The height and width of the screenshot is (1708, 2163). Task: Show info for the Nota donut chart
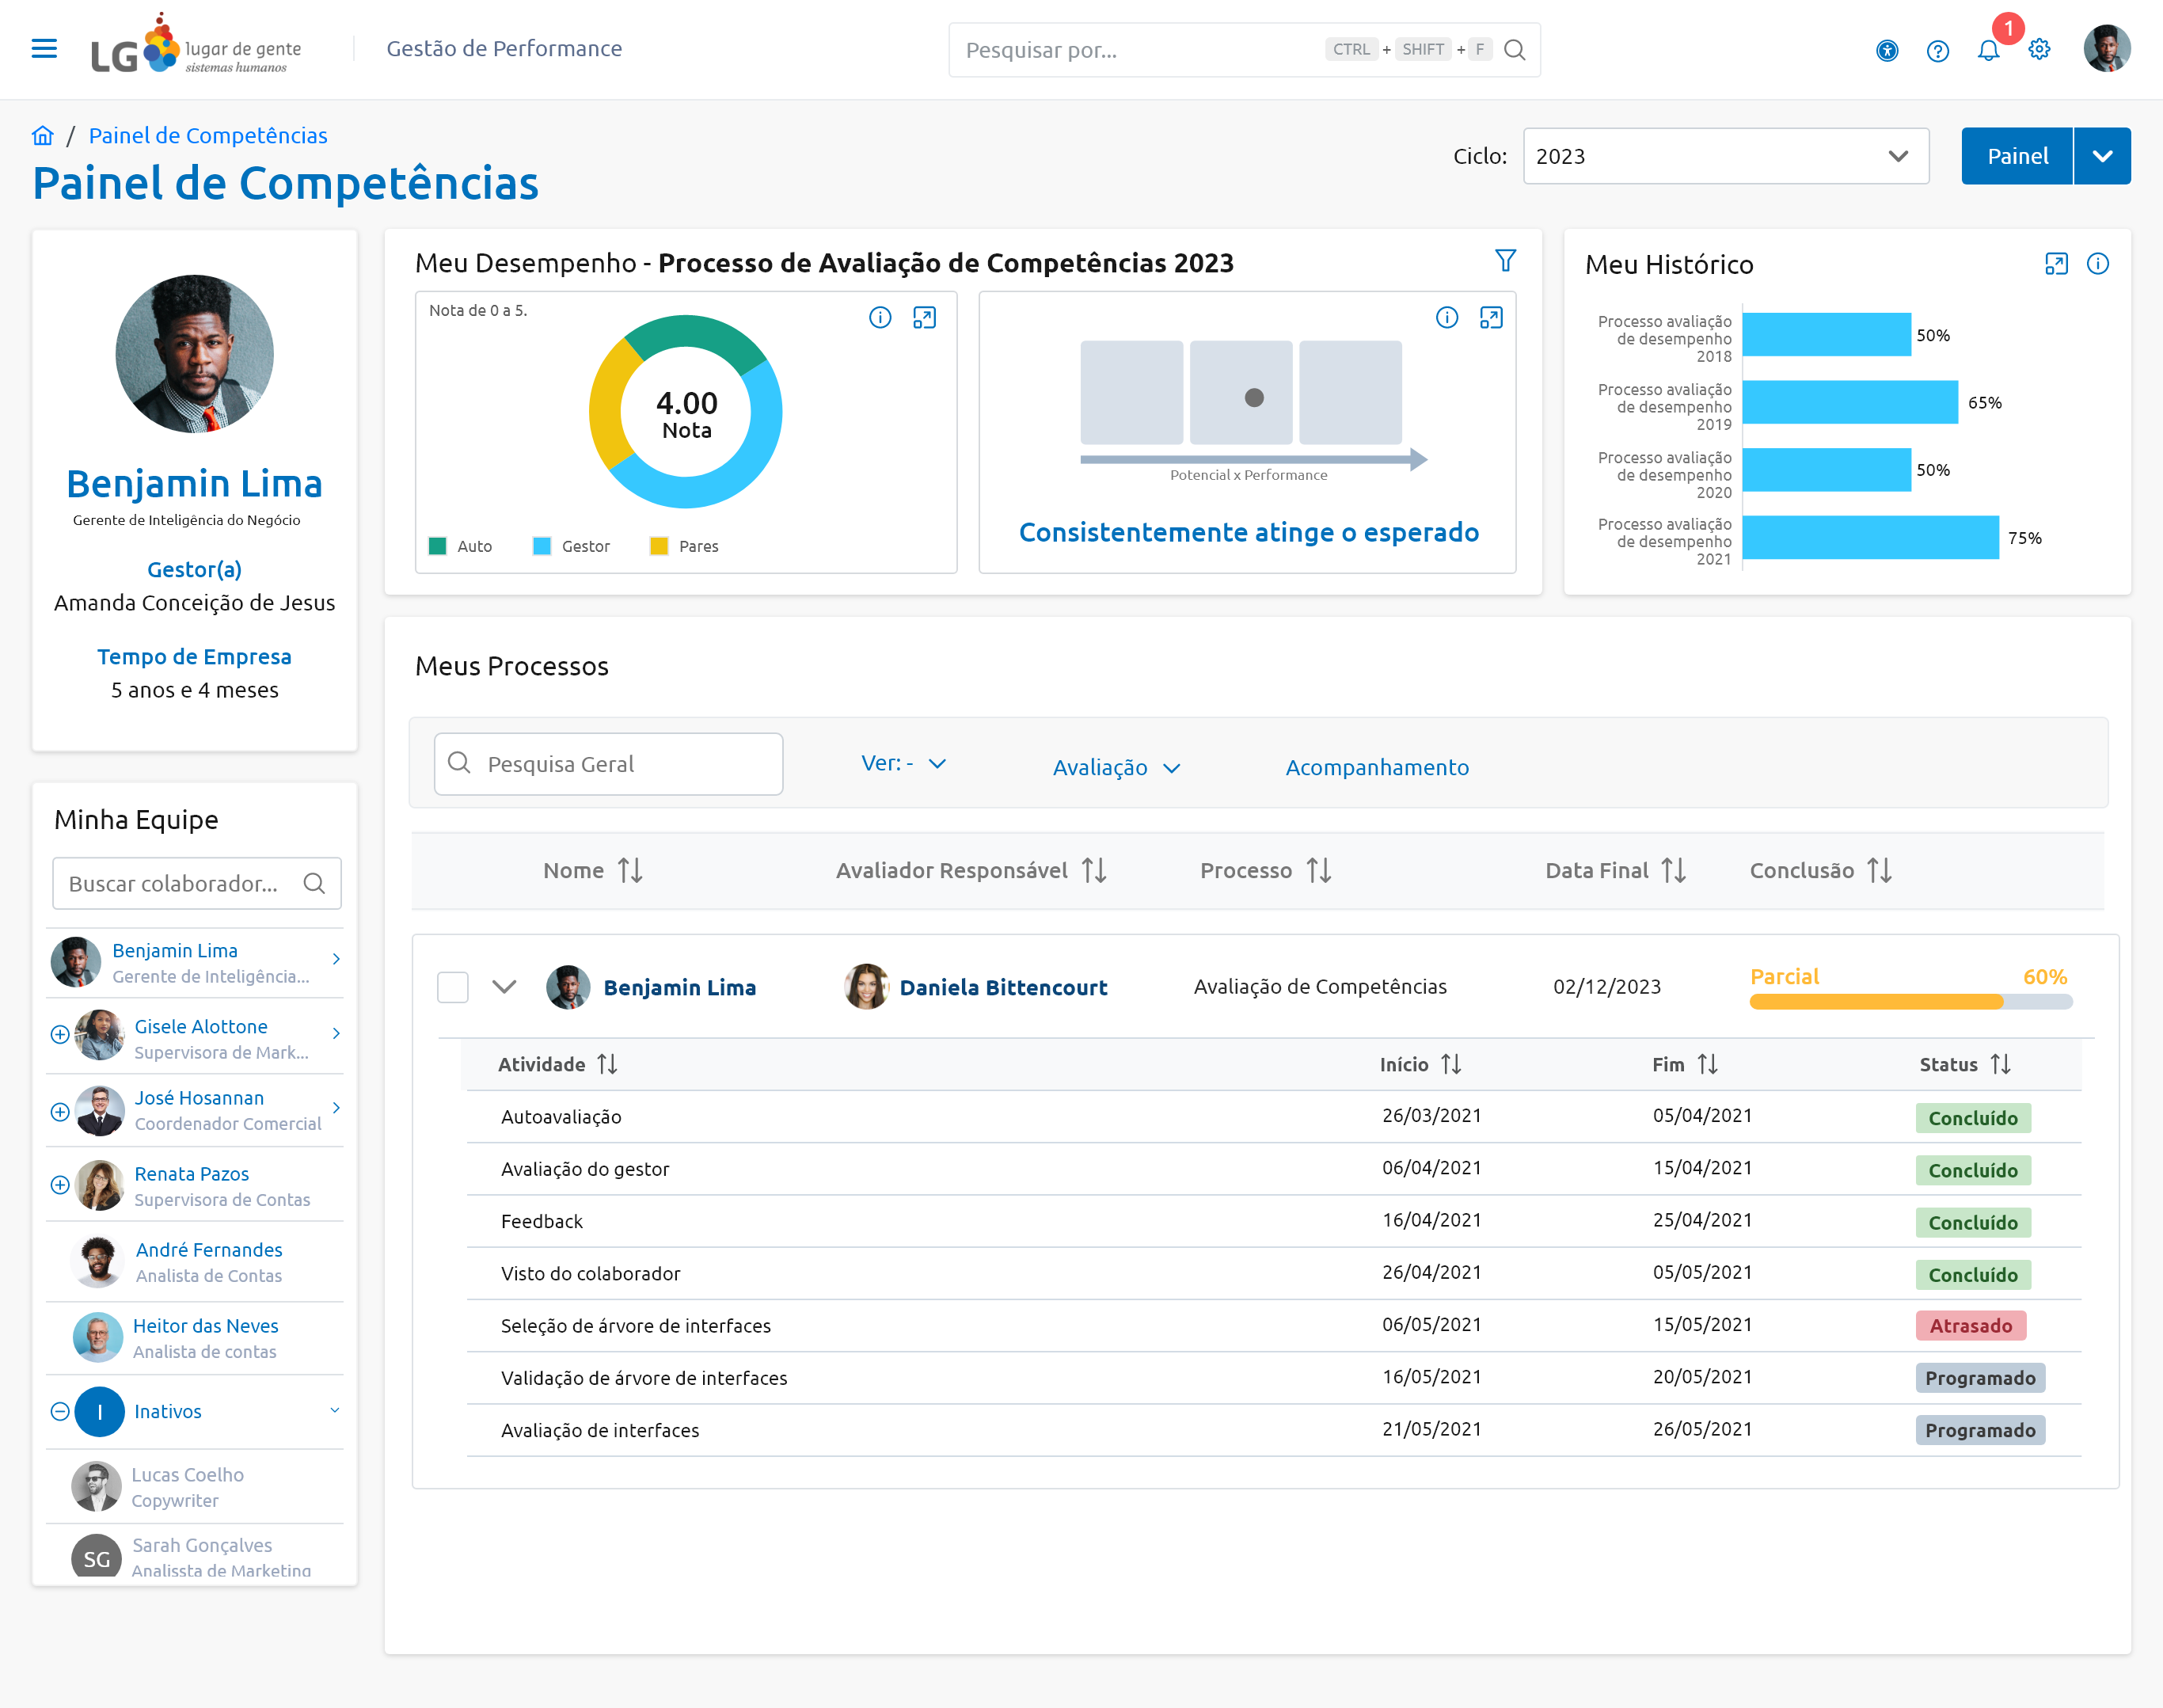click(880, 317)
